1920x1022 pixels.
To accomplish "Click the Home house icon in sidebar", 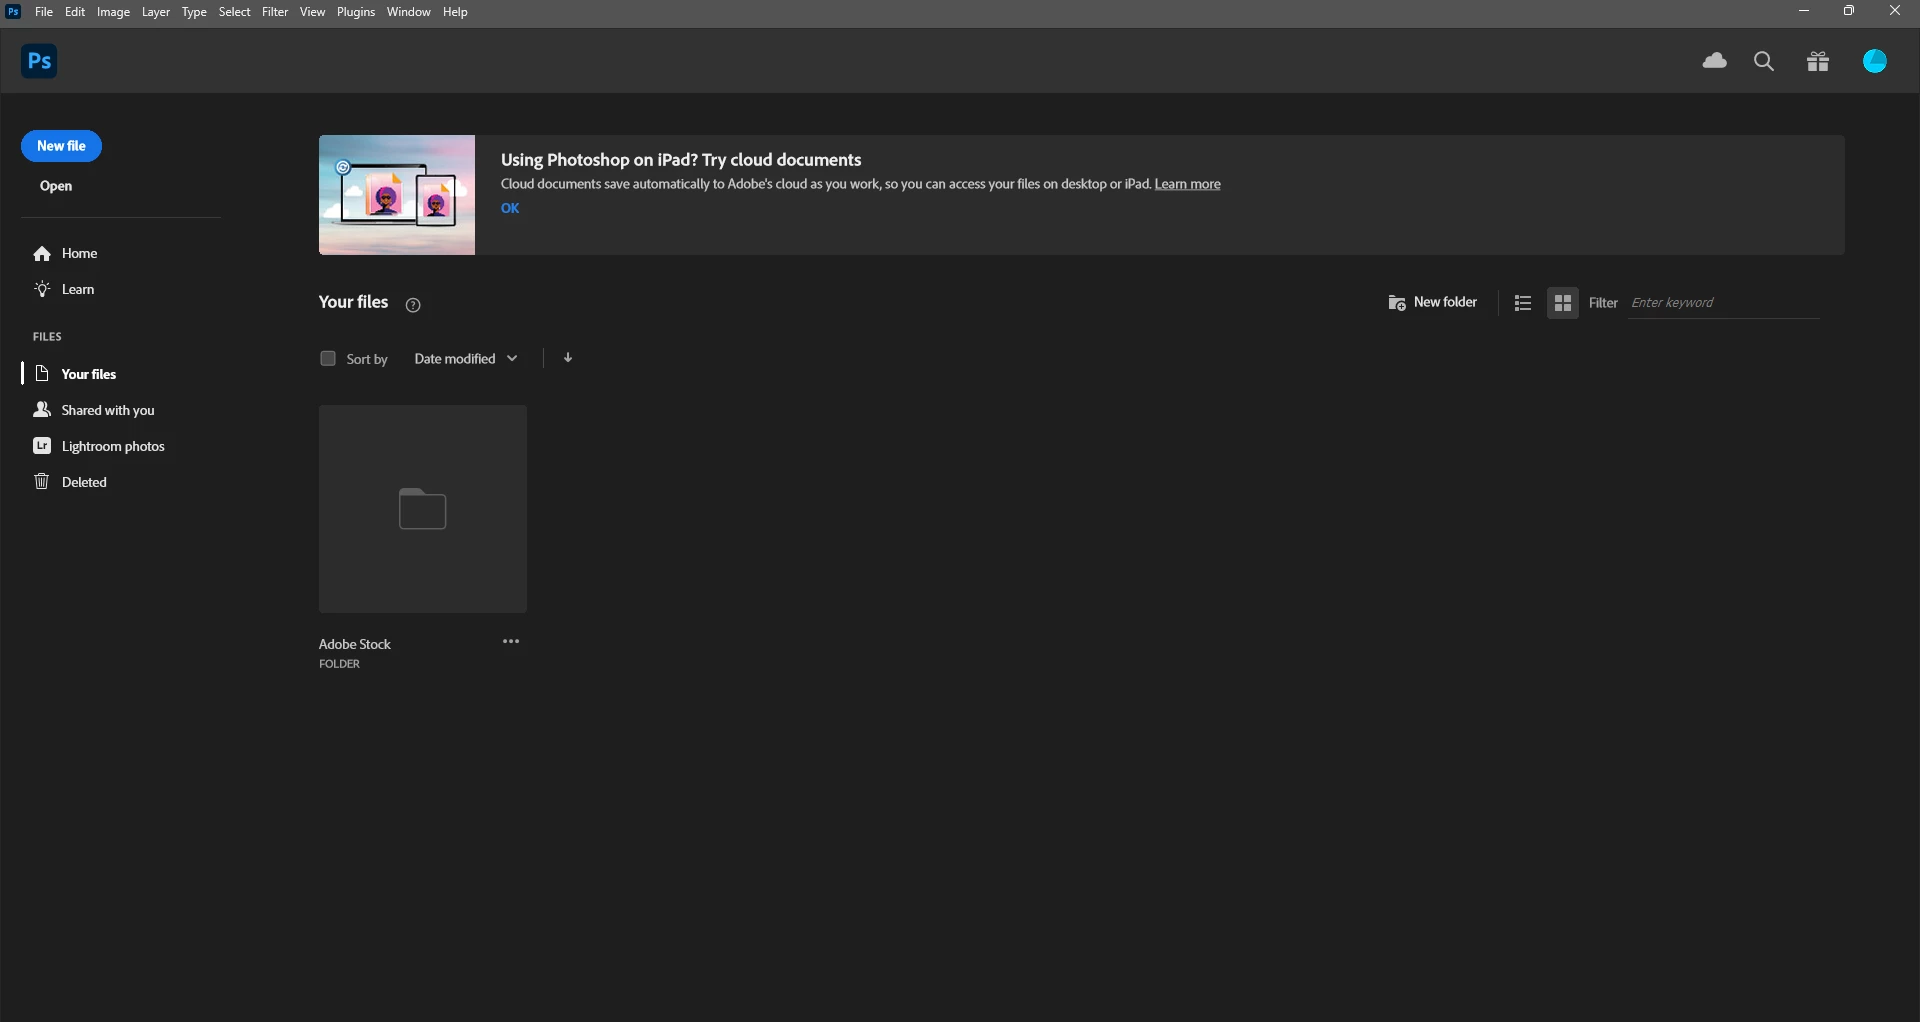I will 42,254.
